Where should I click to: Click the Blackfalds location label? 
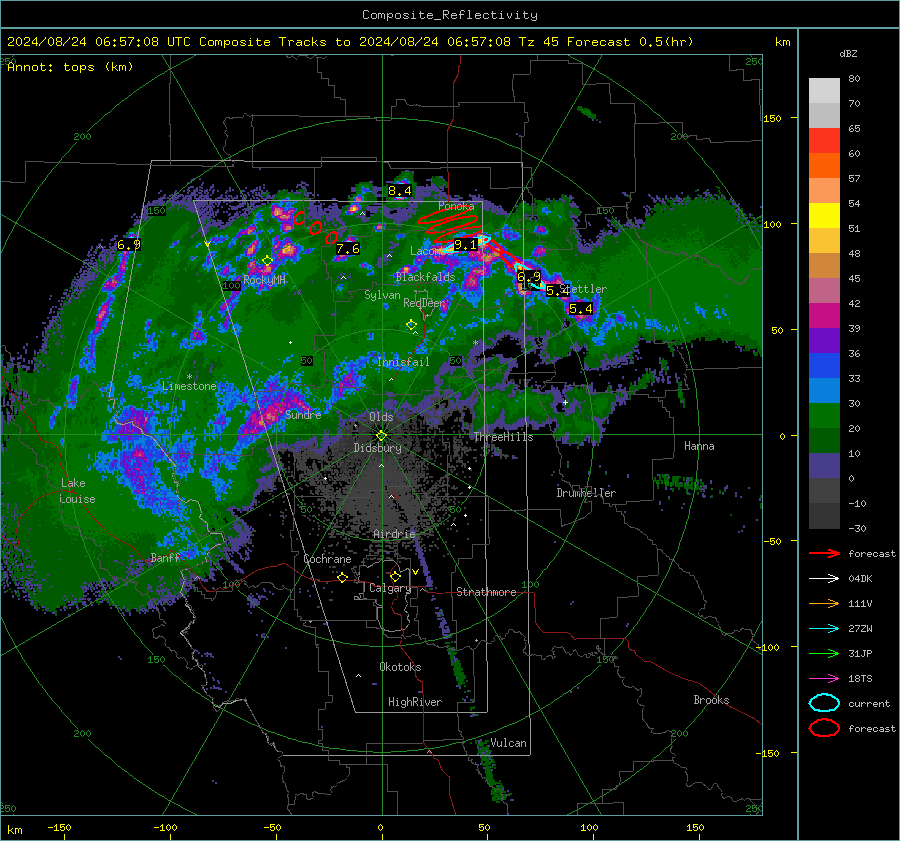click(425, 277)
